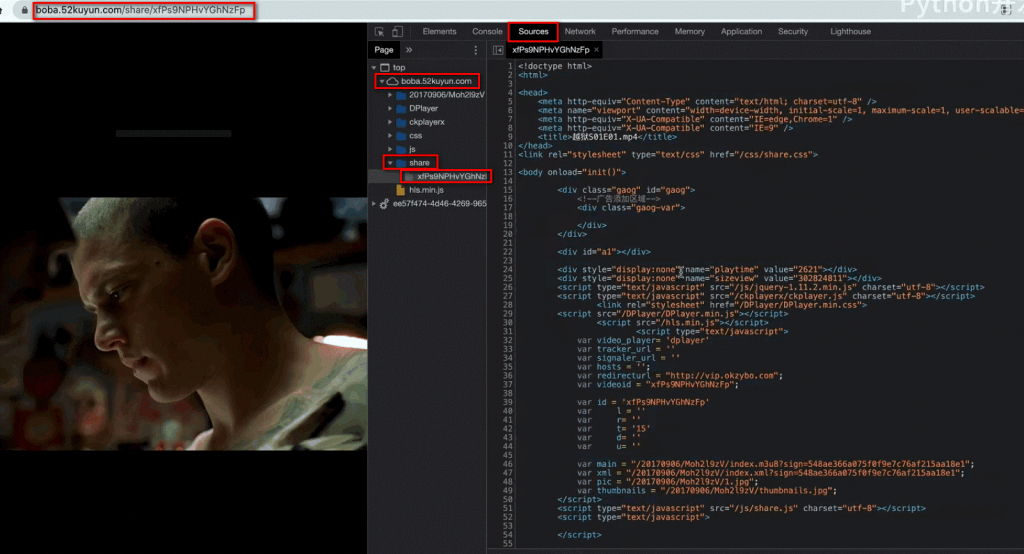Screen dimensions: 1024x554
Task: Click the js folder icon
Action: point(401,149)
